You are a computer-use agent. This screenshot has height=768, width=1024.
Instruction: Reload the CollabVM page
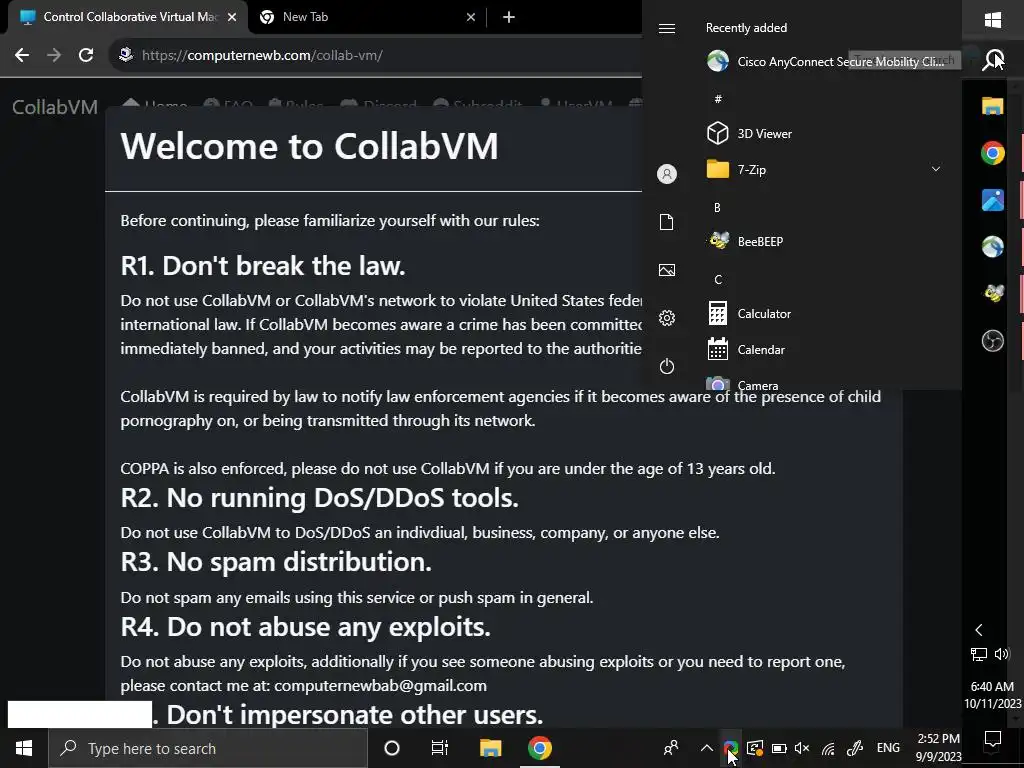pos(86,55)
